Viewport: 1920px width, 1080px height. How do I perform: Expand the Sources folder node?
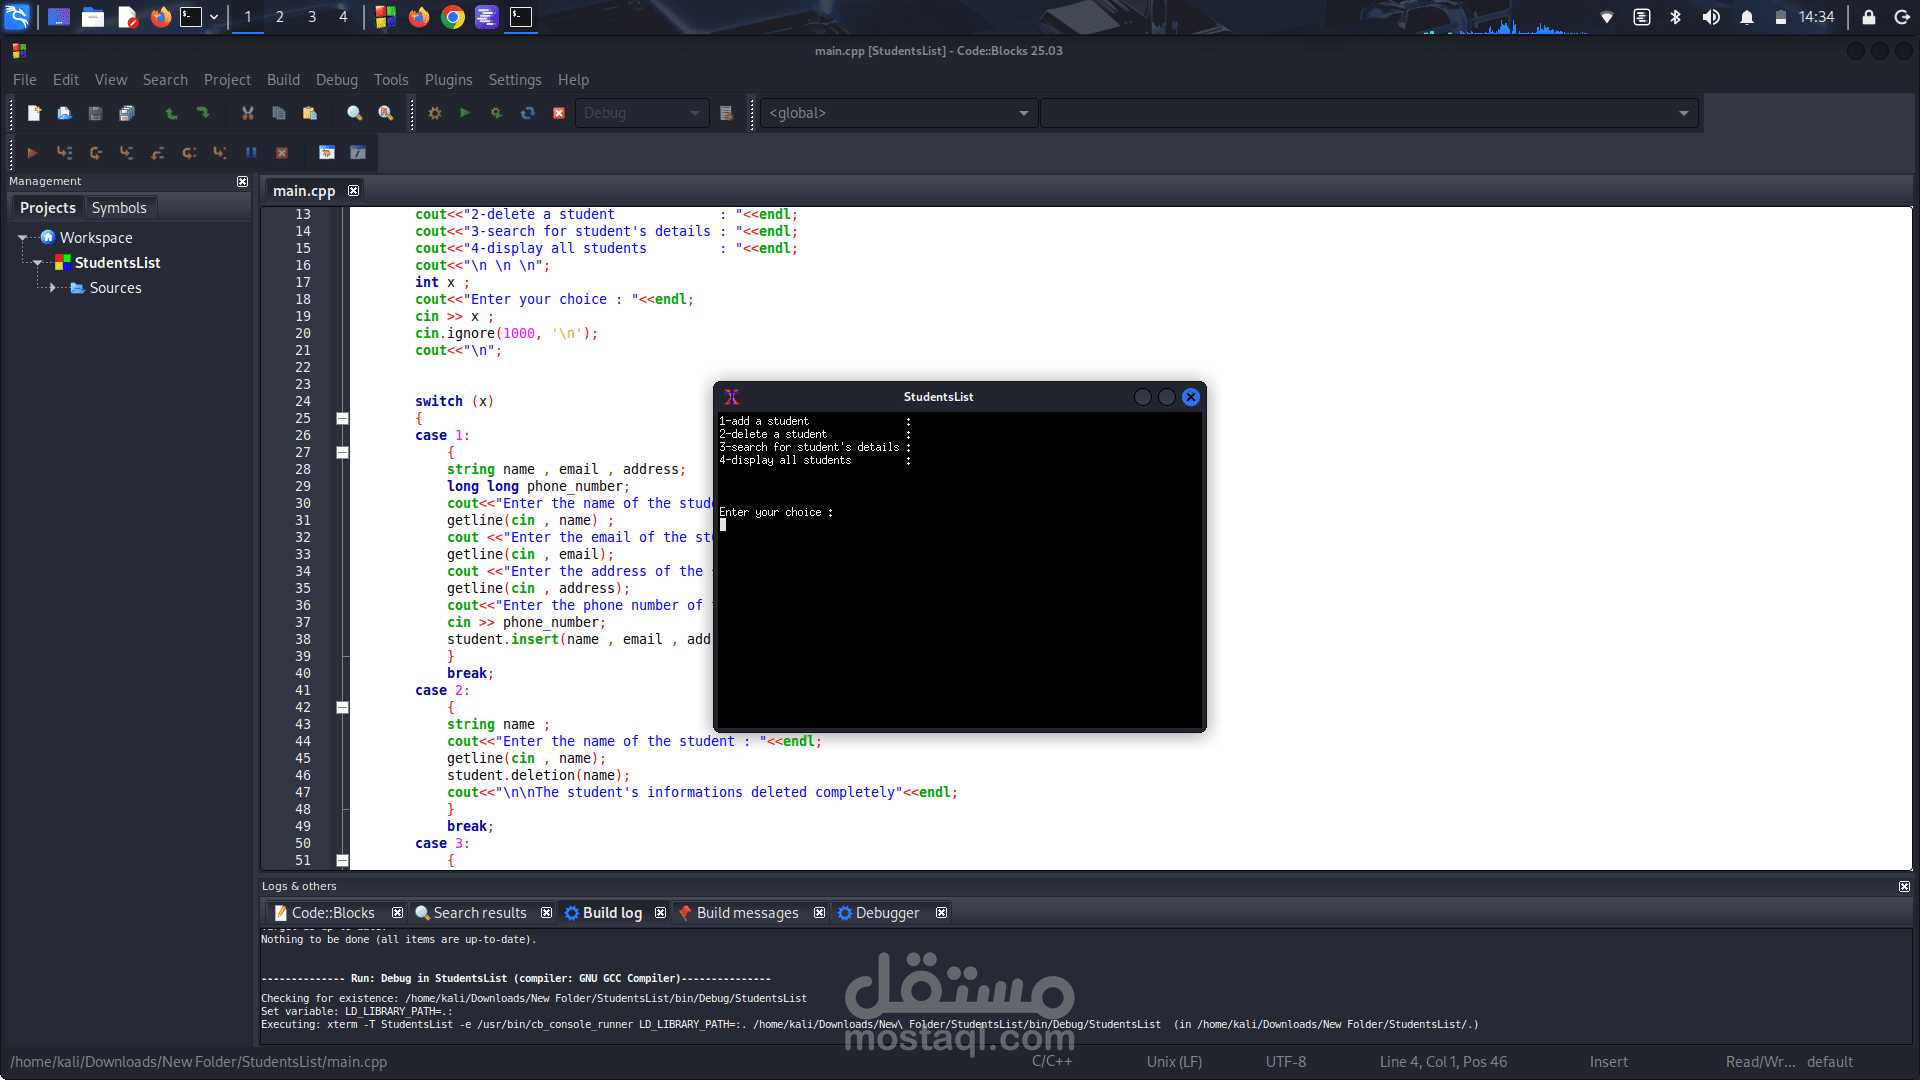53,288
